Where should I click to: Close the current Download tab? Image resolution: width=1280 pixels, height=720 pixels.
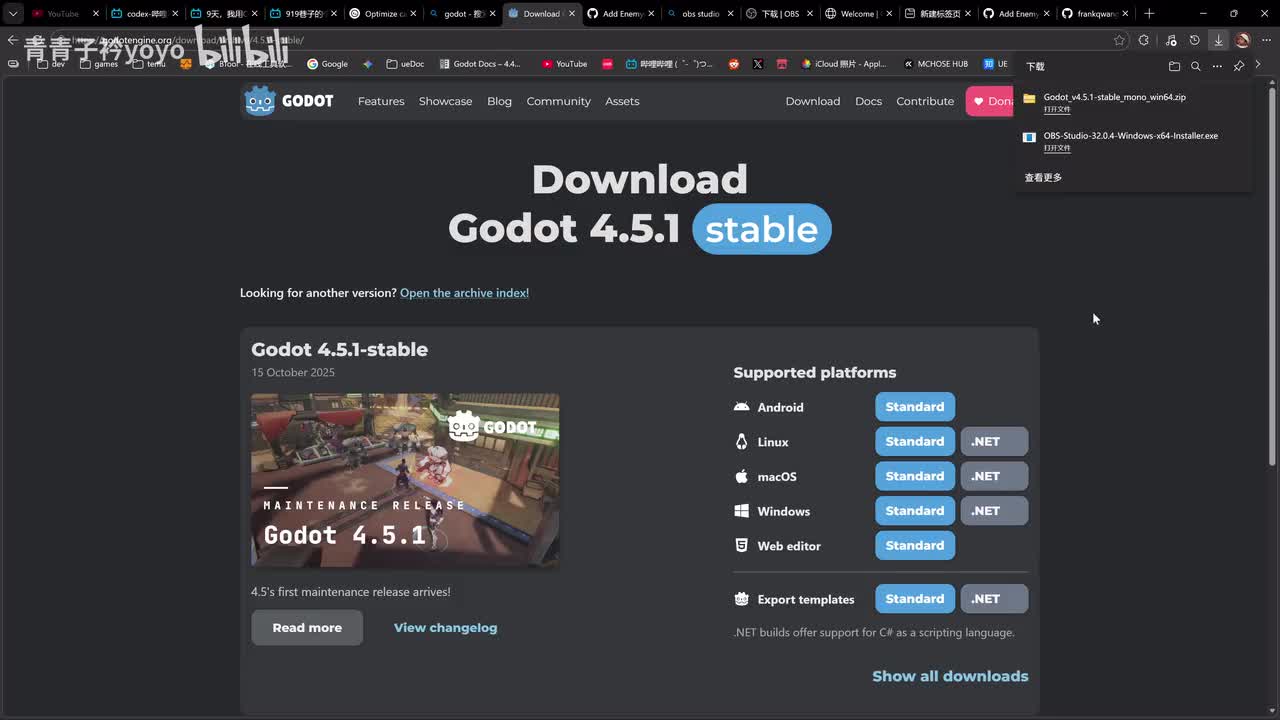(x=571, y=13)
